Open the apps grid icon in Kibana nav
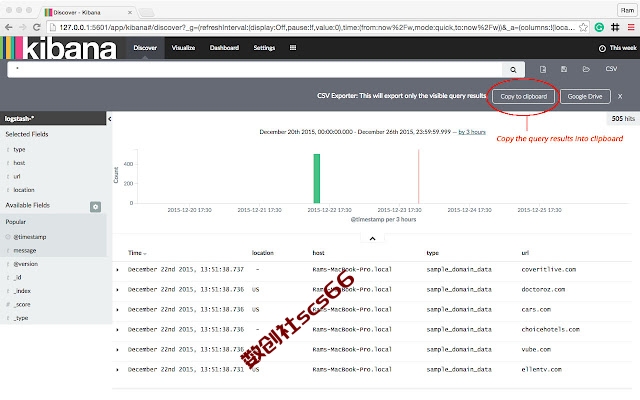The height and width of the screenshot is (400, 640). pyautogui.click(x=293, y=48)
